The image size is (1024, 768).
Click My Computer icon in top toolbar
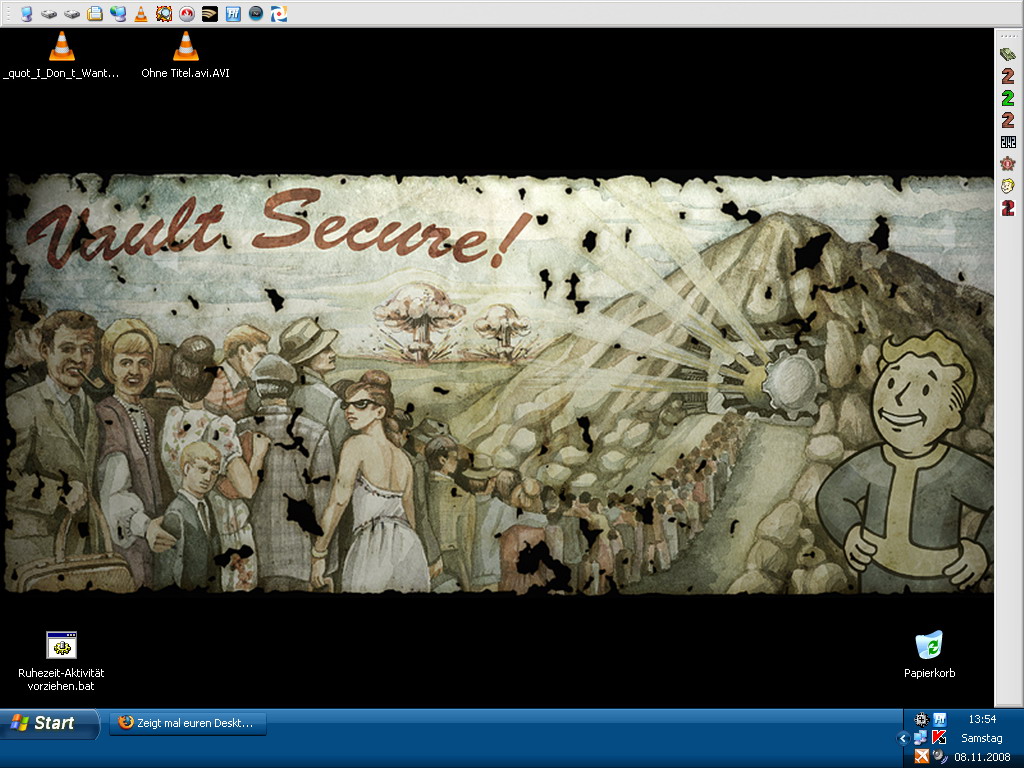tap(27, 14)
